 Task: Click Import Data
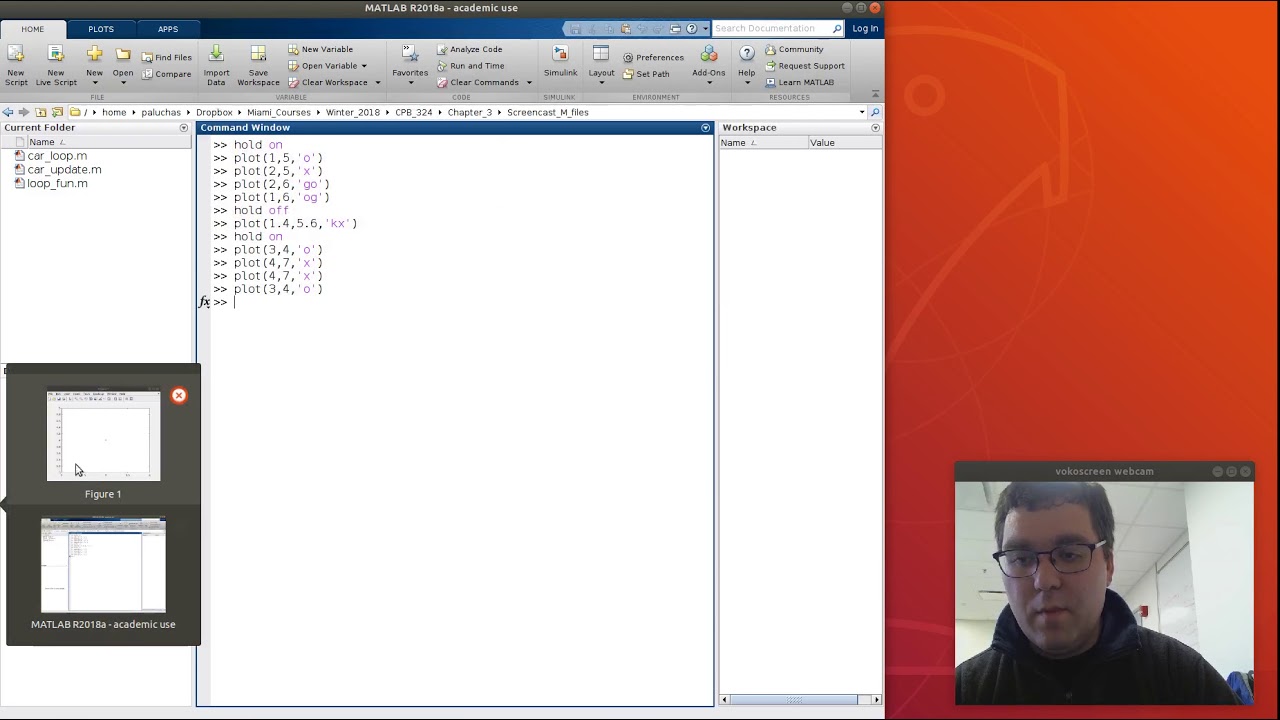(216, 65)
